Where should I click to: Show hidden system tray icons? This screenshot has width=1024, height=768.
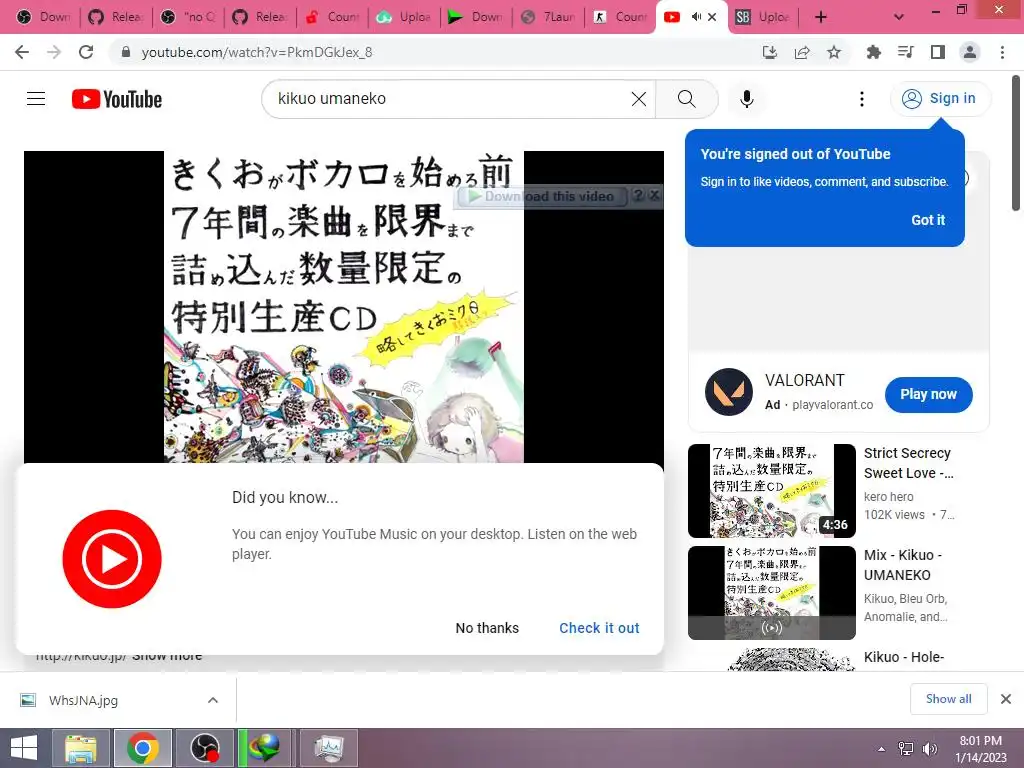pyautogui.click(x=882, y=748)
